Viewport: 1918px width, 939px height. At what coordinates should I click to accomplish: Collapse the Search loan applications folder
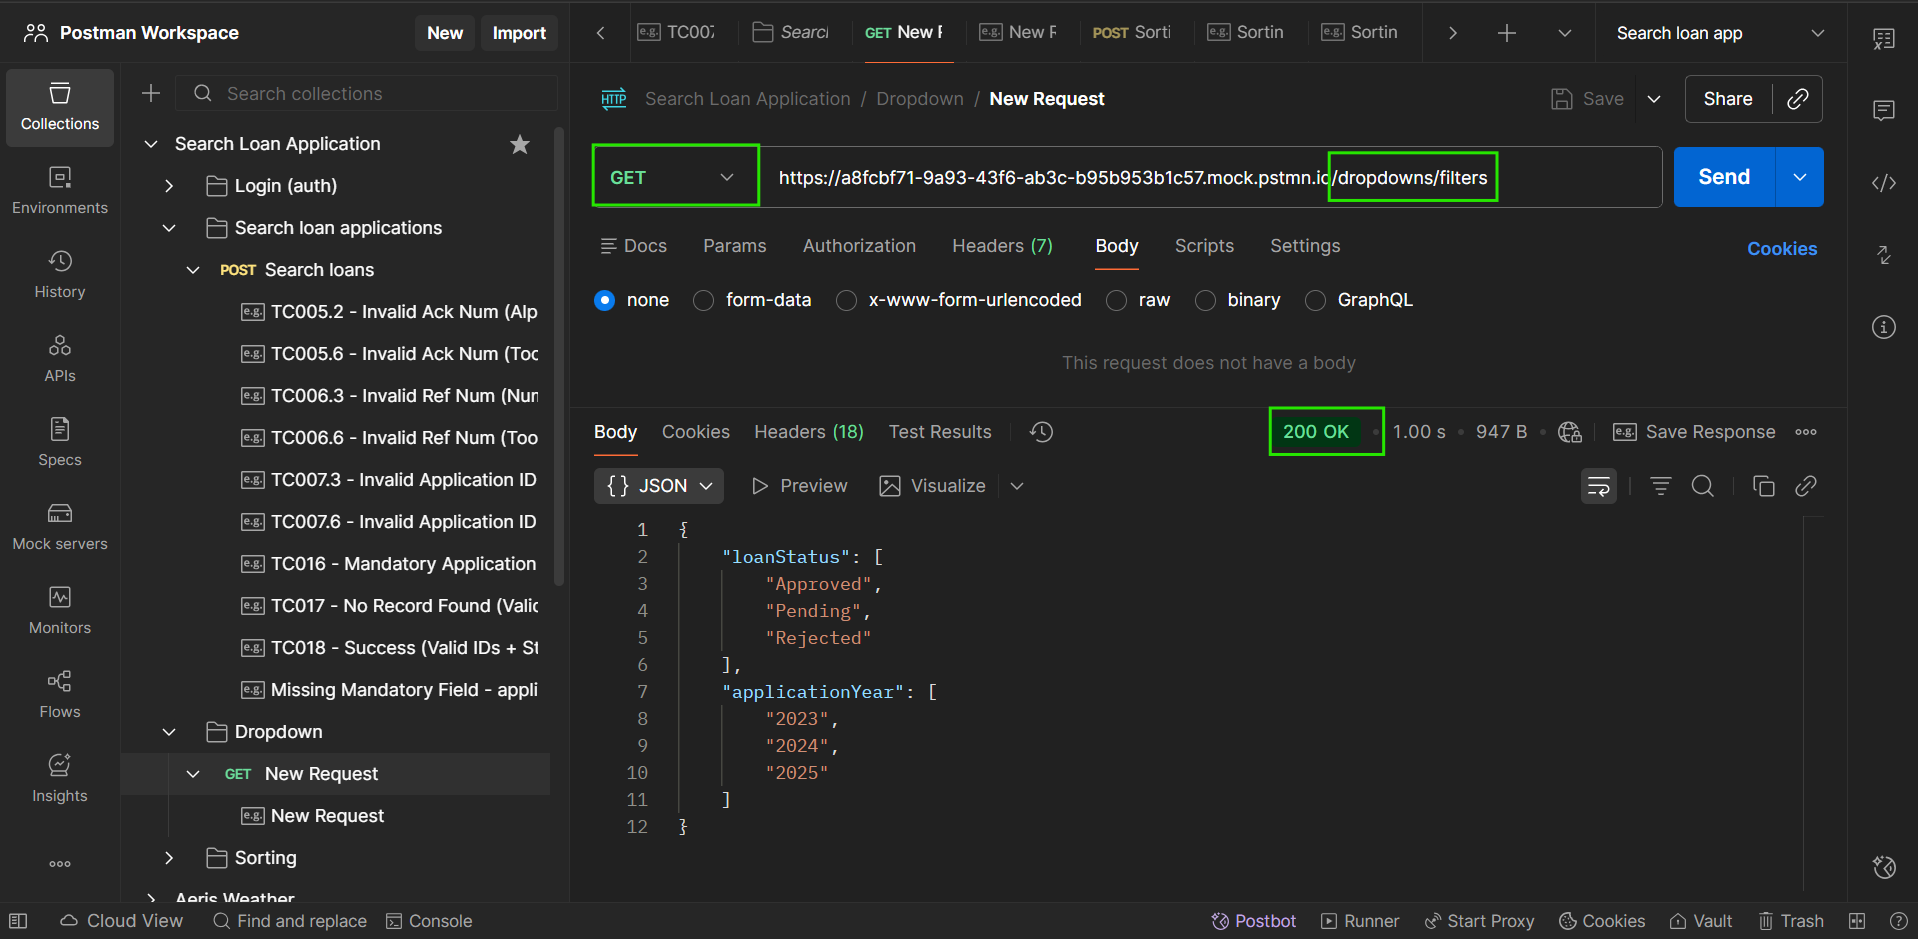click(x=169, y=228)
